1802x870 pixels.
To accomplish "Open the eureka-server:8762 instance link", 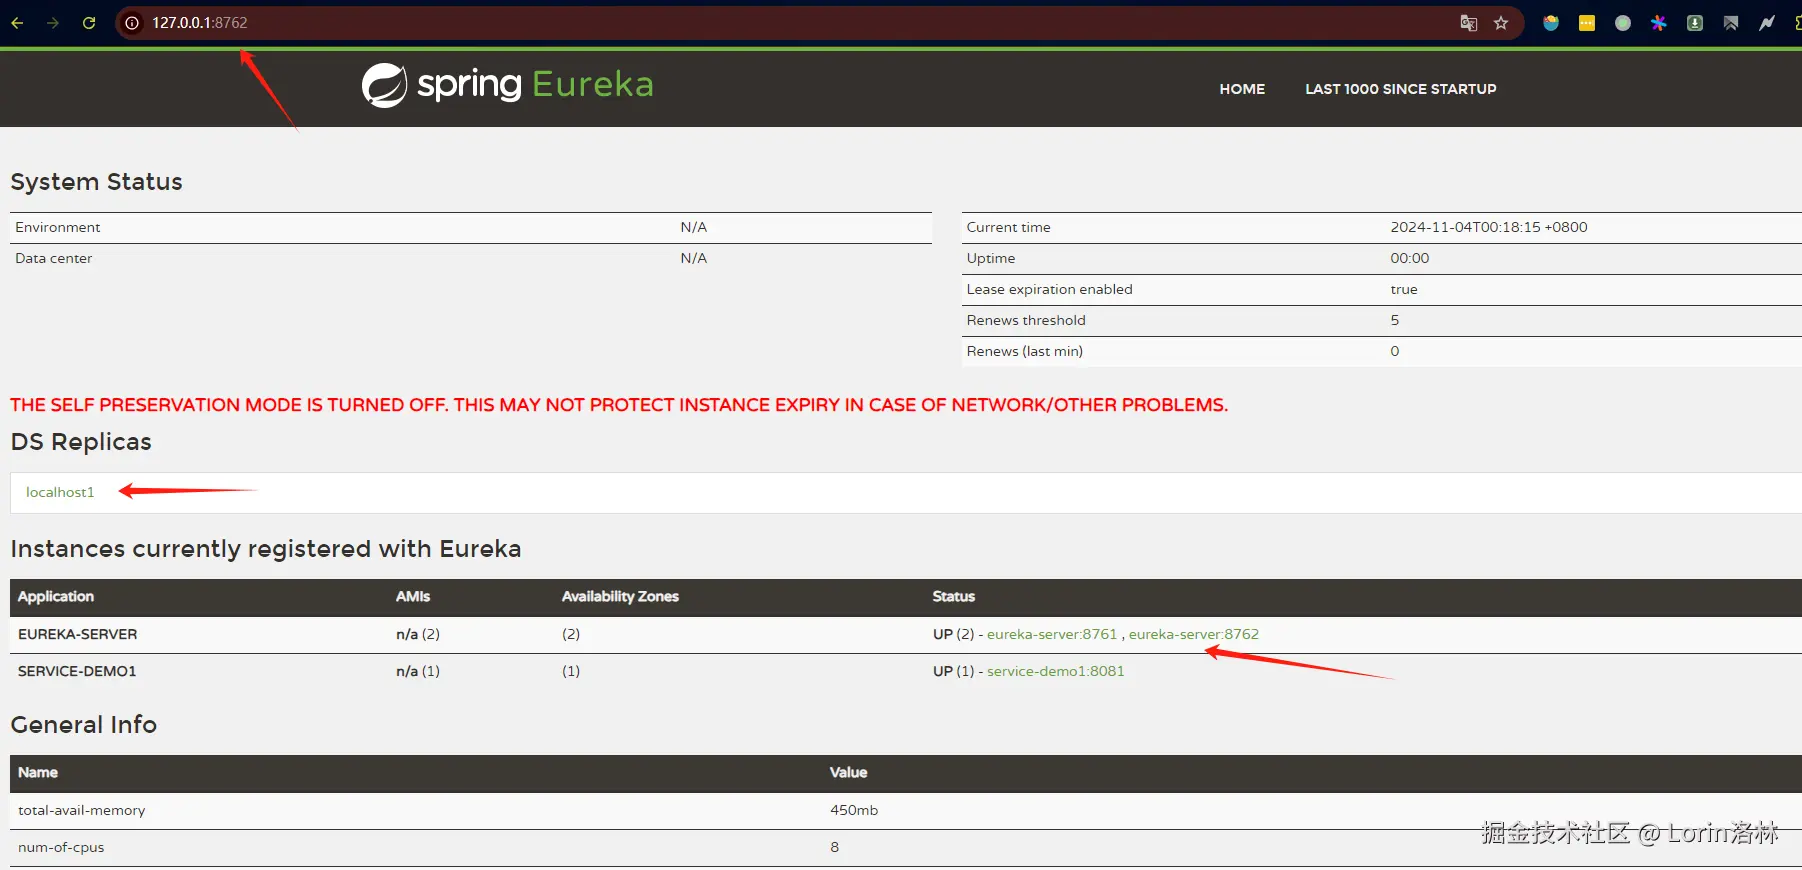I will 1194,634.
